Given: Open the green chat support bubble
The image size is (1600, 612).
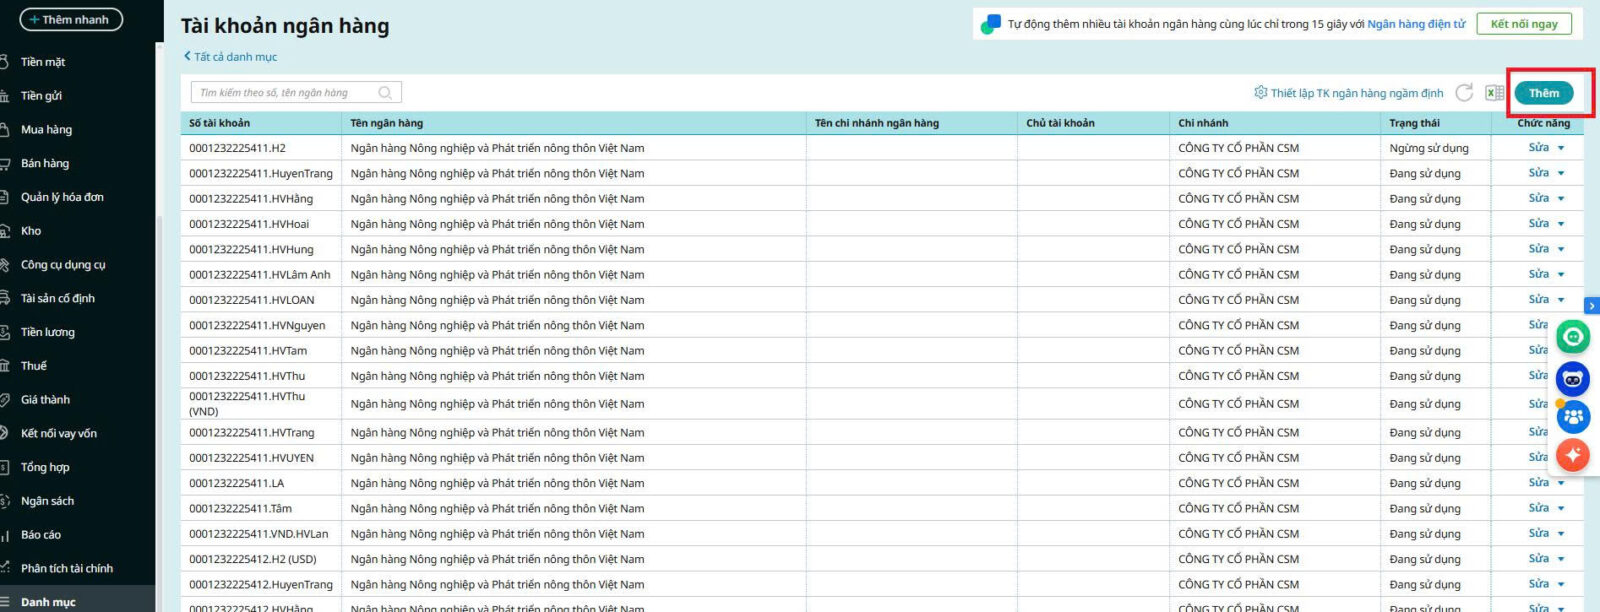Looking at the screenshot, I should tap(1573, 337).
